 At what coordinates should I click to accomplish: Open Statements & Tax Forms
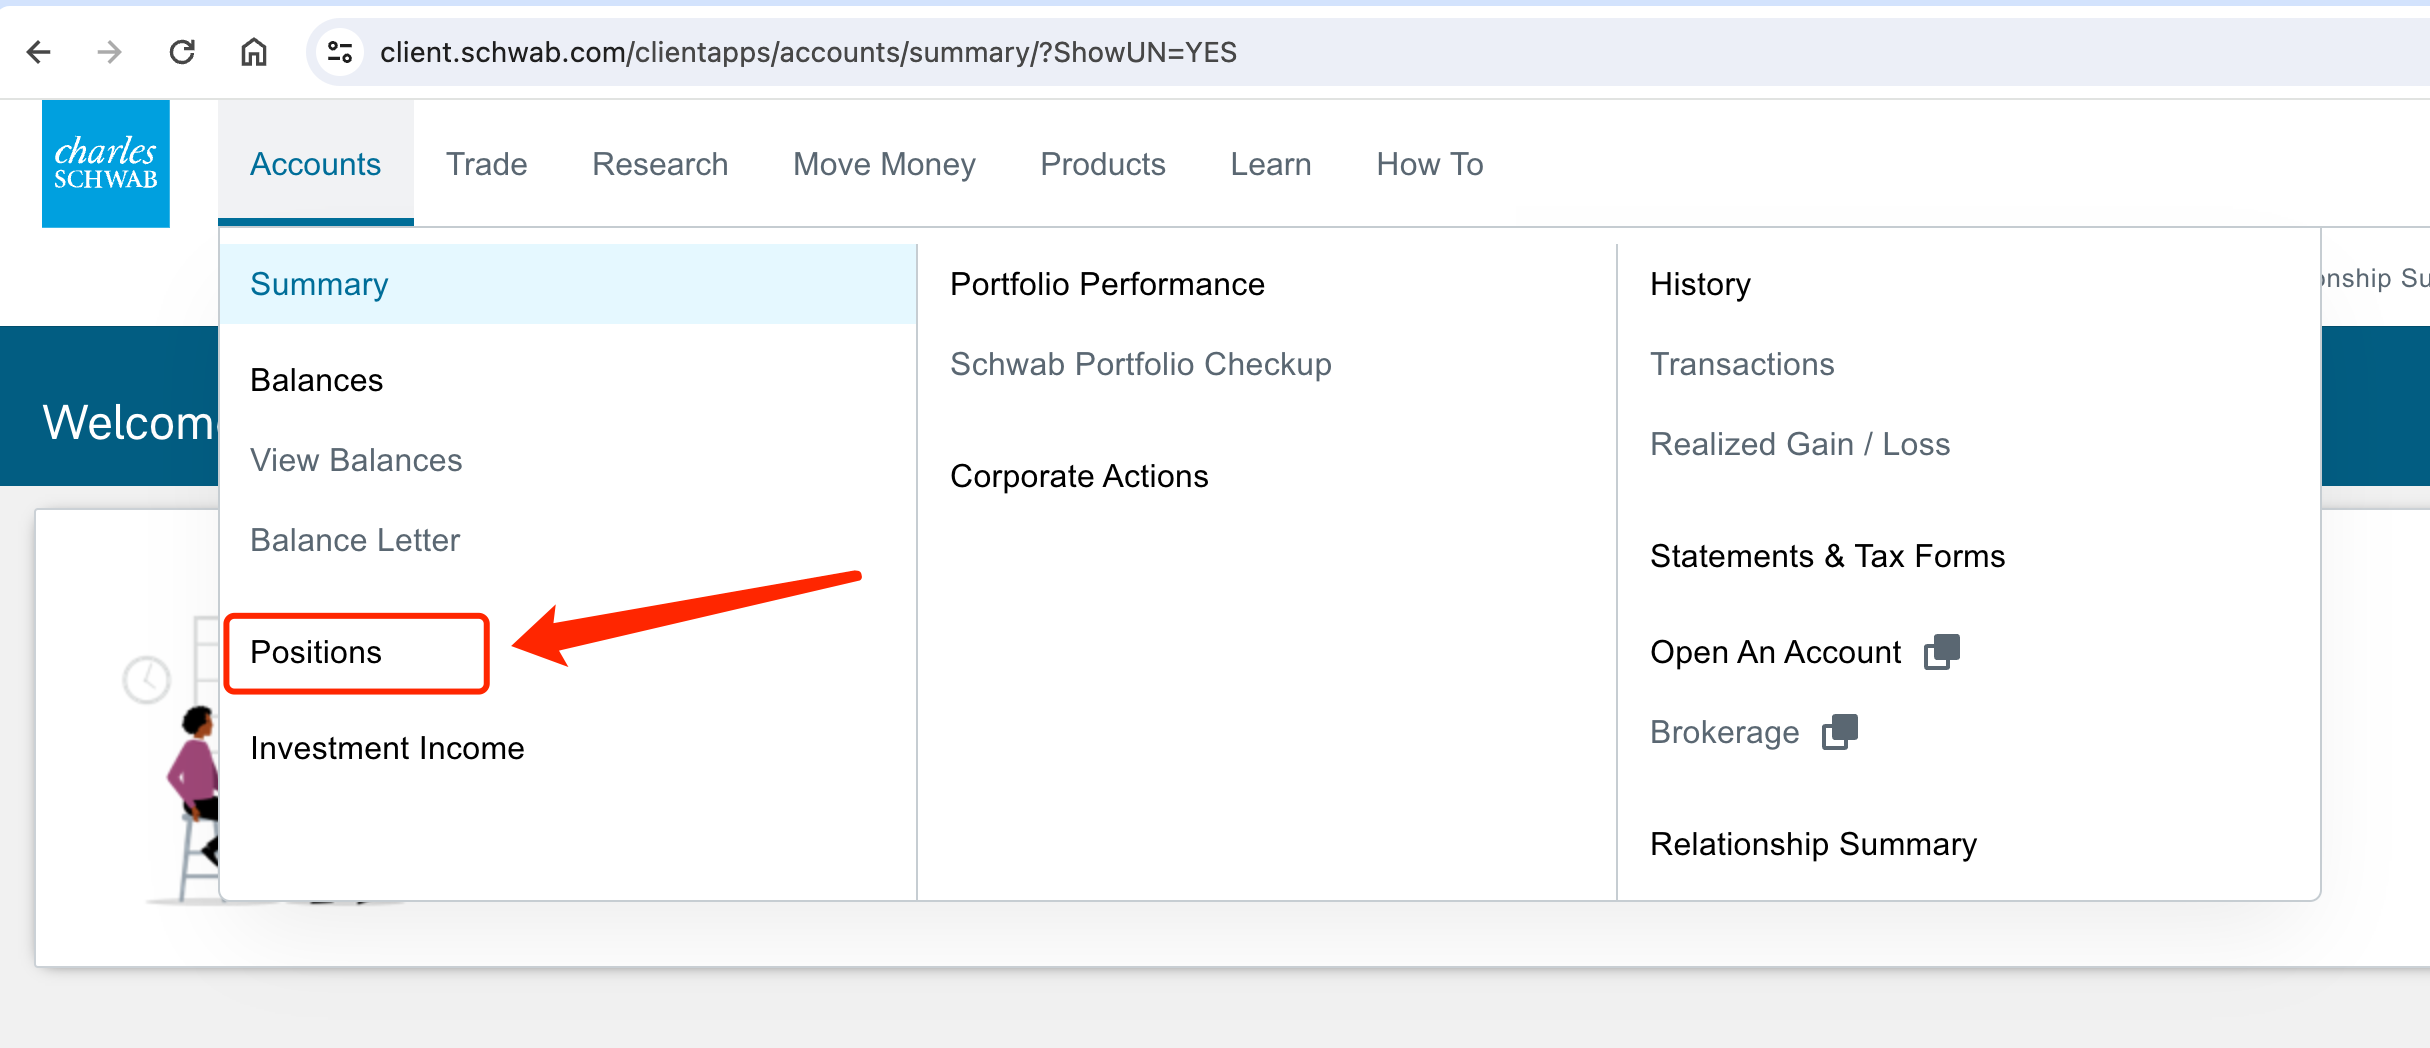click(x=1827, y=556)
